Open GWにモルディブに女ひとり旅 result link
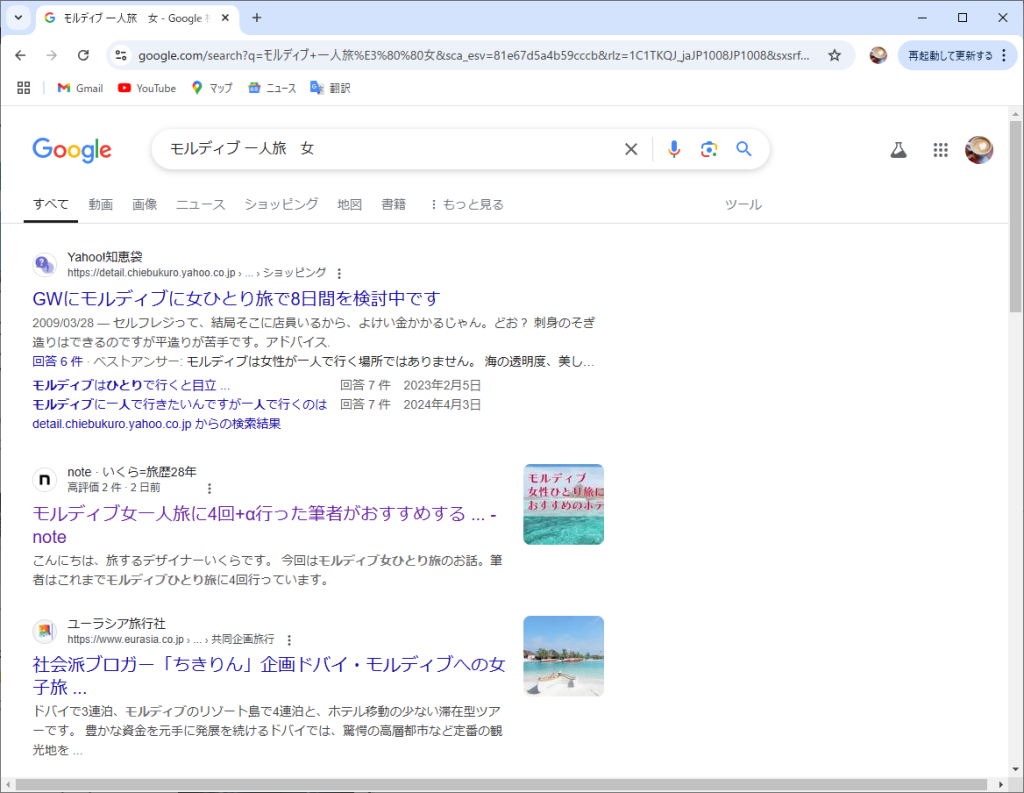 [x=236, y=298]
